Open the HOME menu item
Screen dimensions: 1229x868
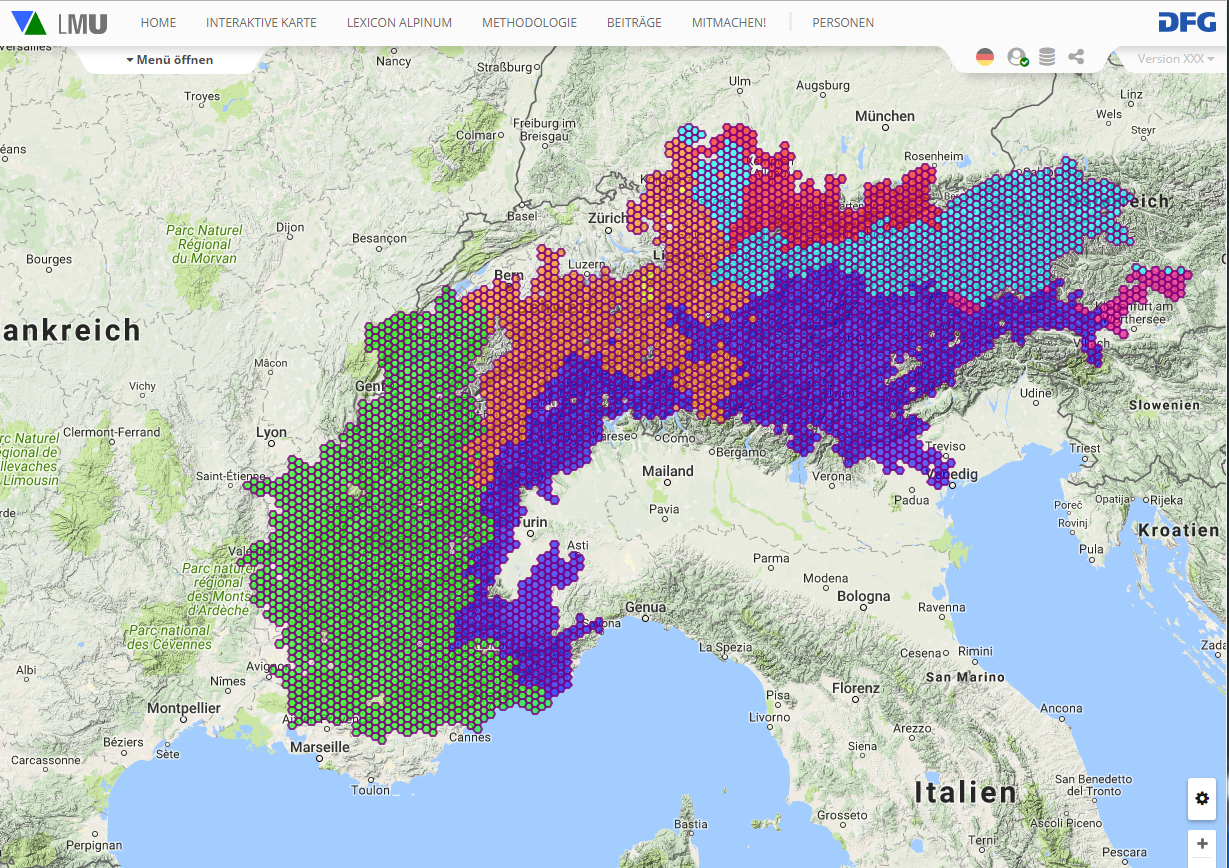pos(158,23)
